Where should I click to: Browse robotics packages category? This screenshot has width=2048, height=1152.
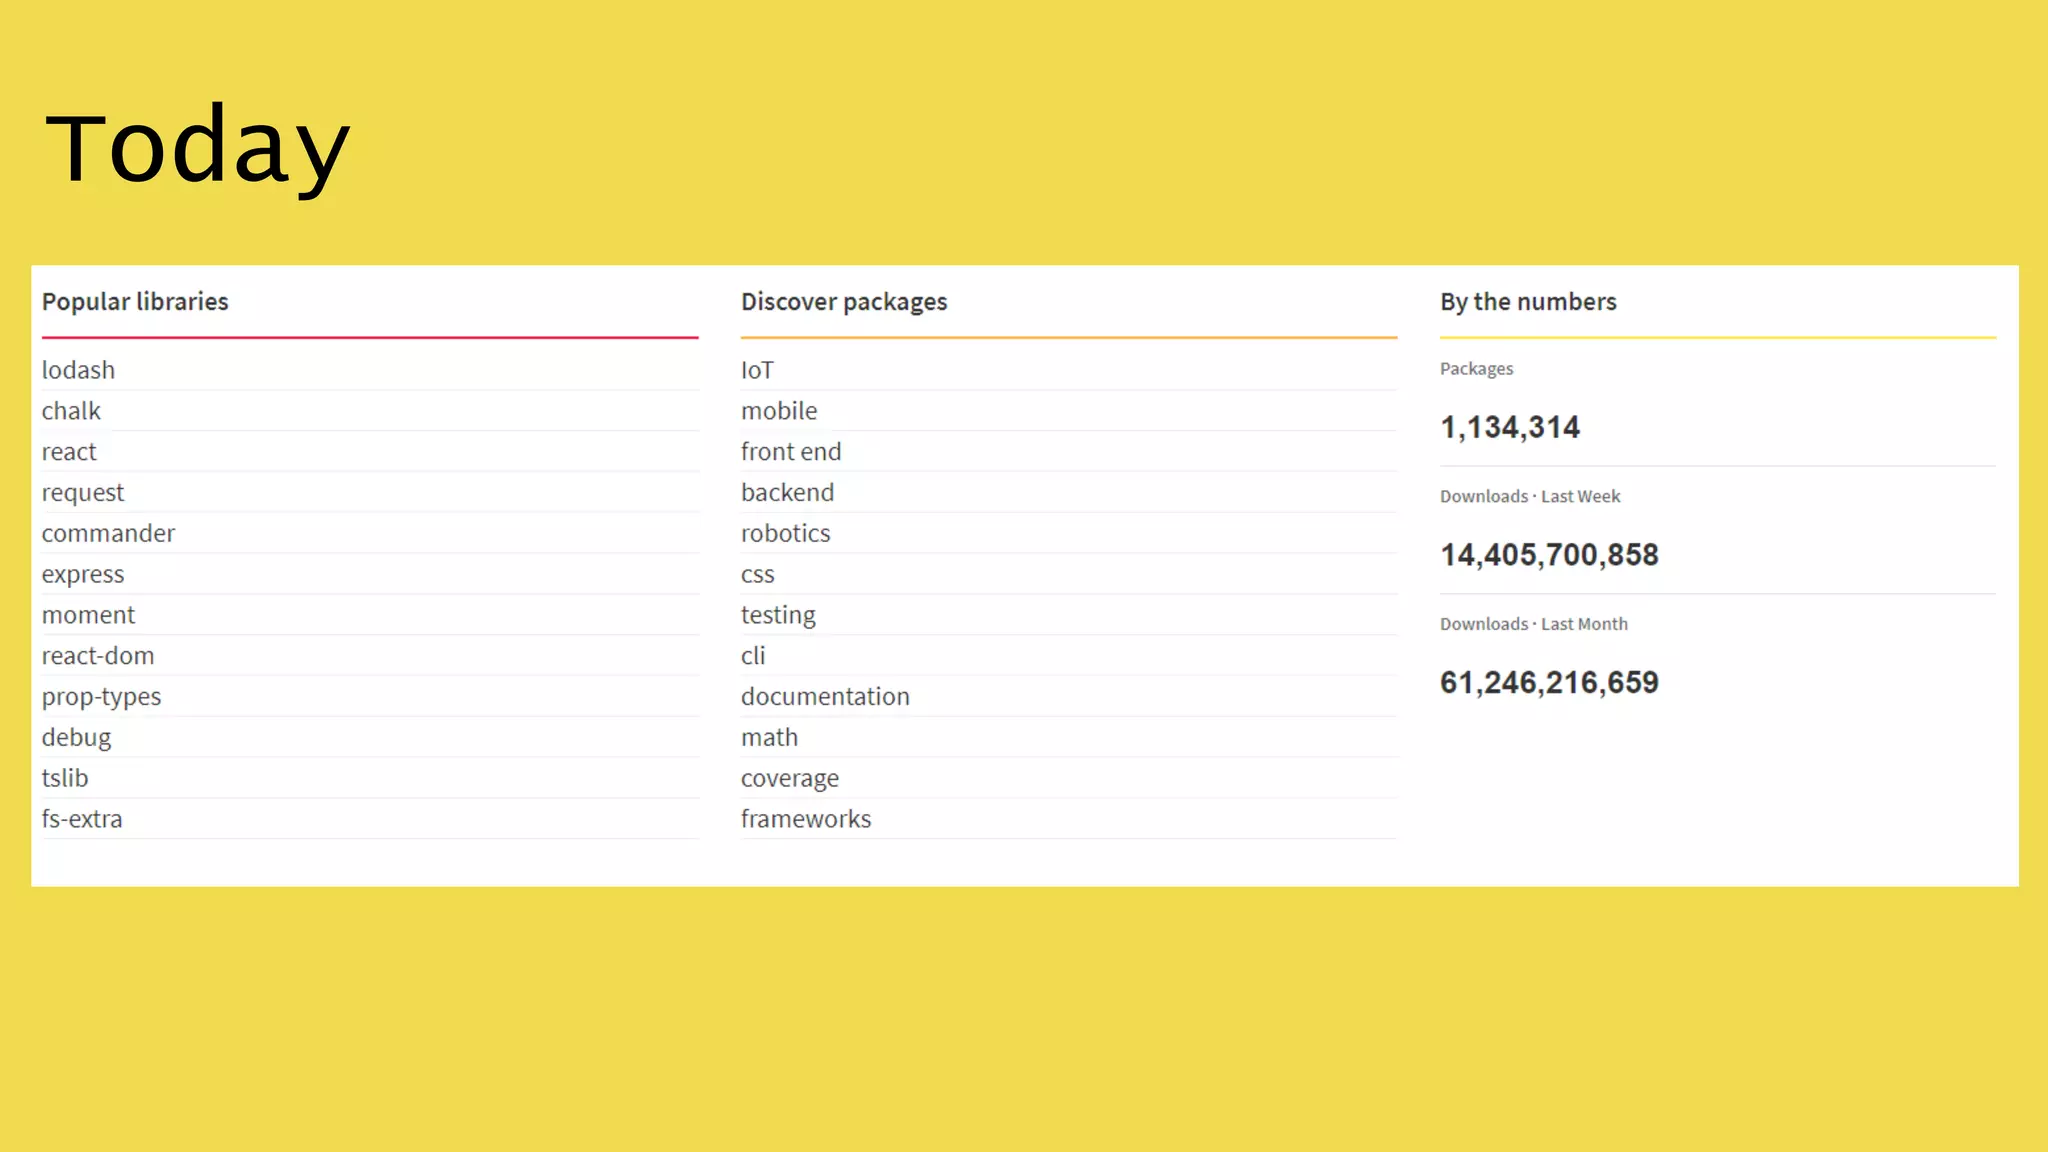point(785,533)
